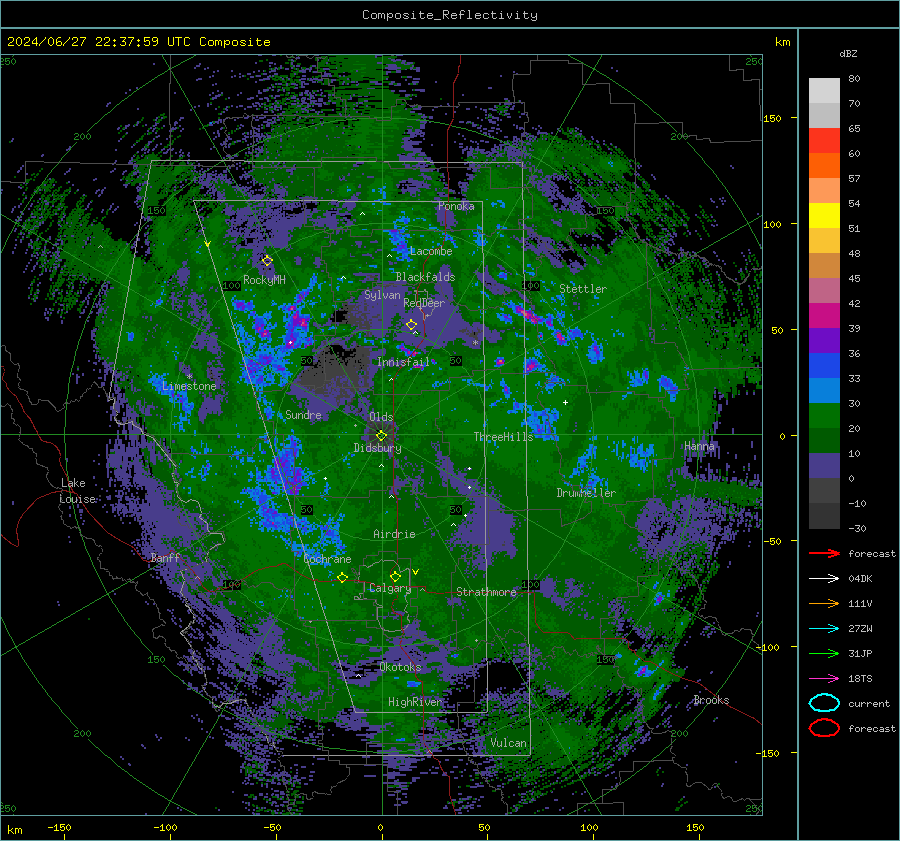Click the Vulcan label

pyautogui.click(x=509, y=743)
